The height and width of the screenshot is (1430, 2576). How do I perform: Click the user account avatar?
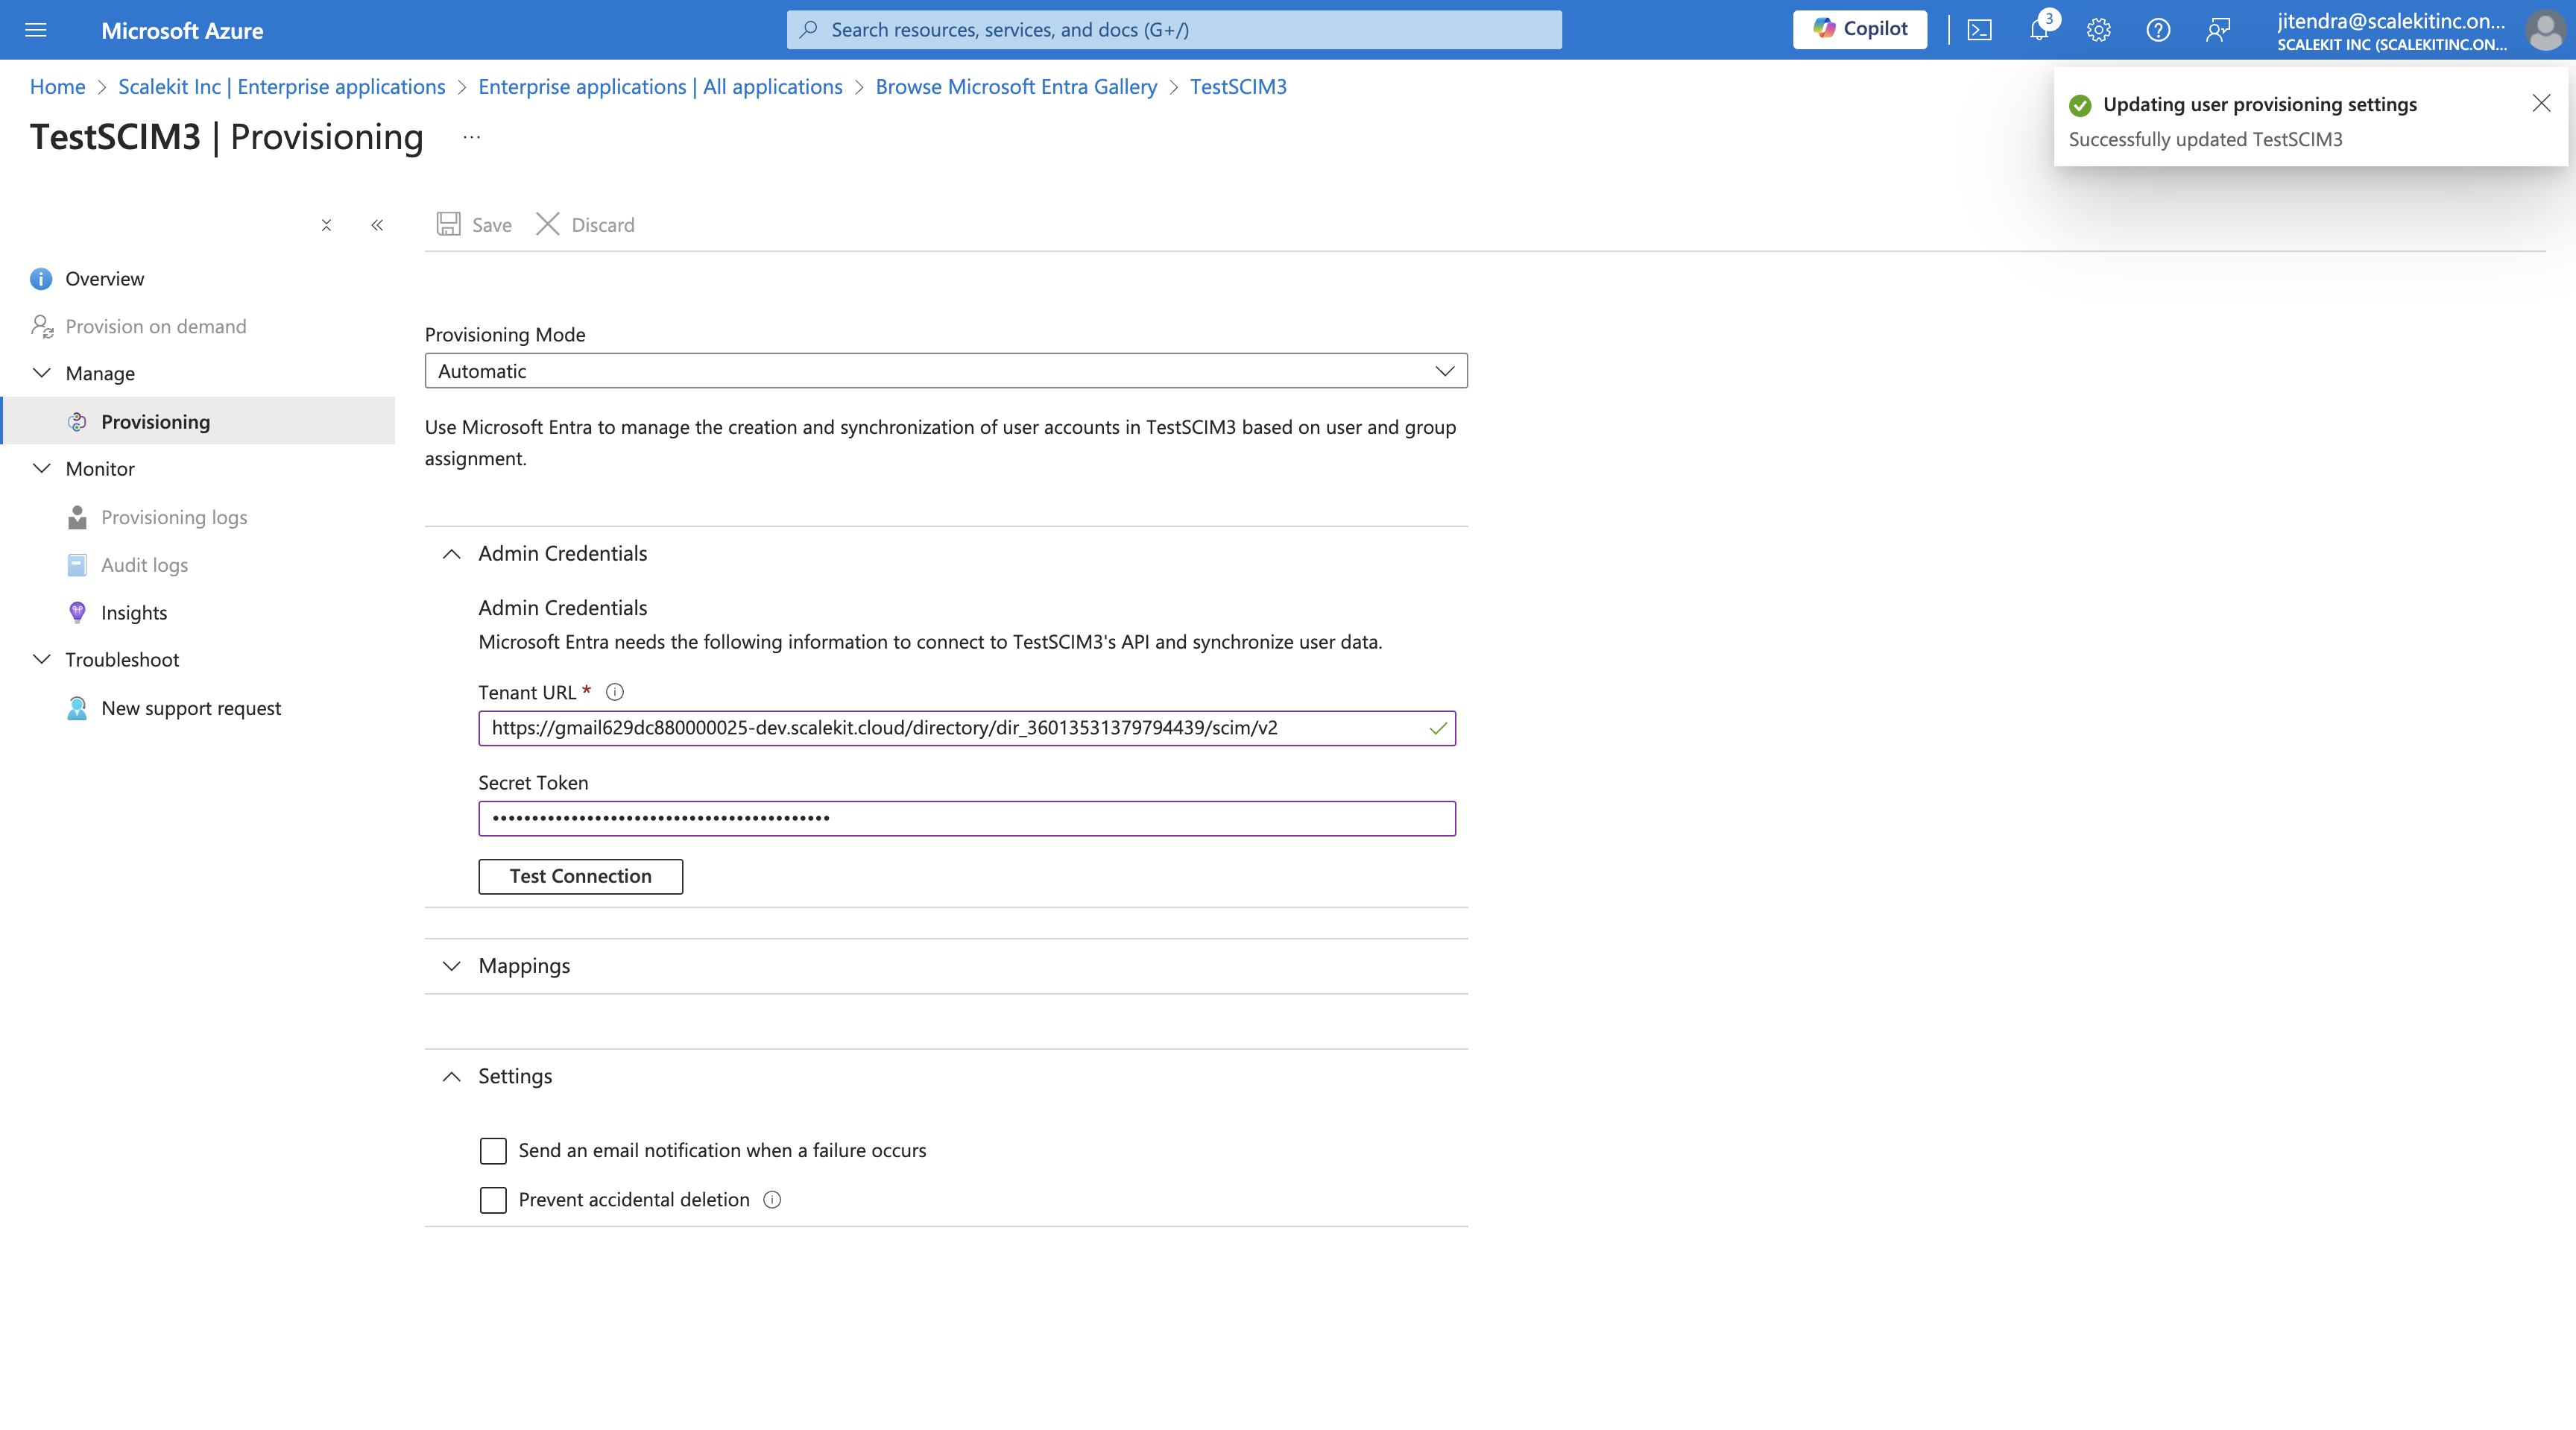[x=2544, y=30]
